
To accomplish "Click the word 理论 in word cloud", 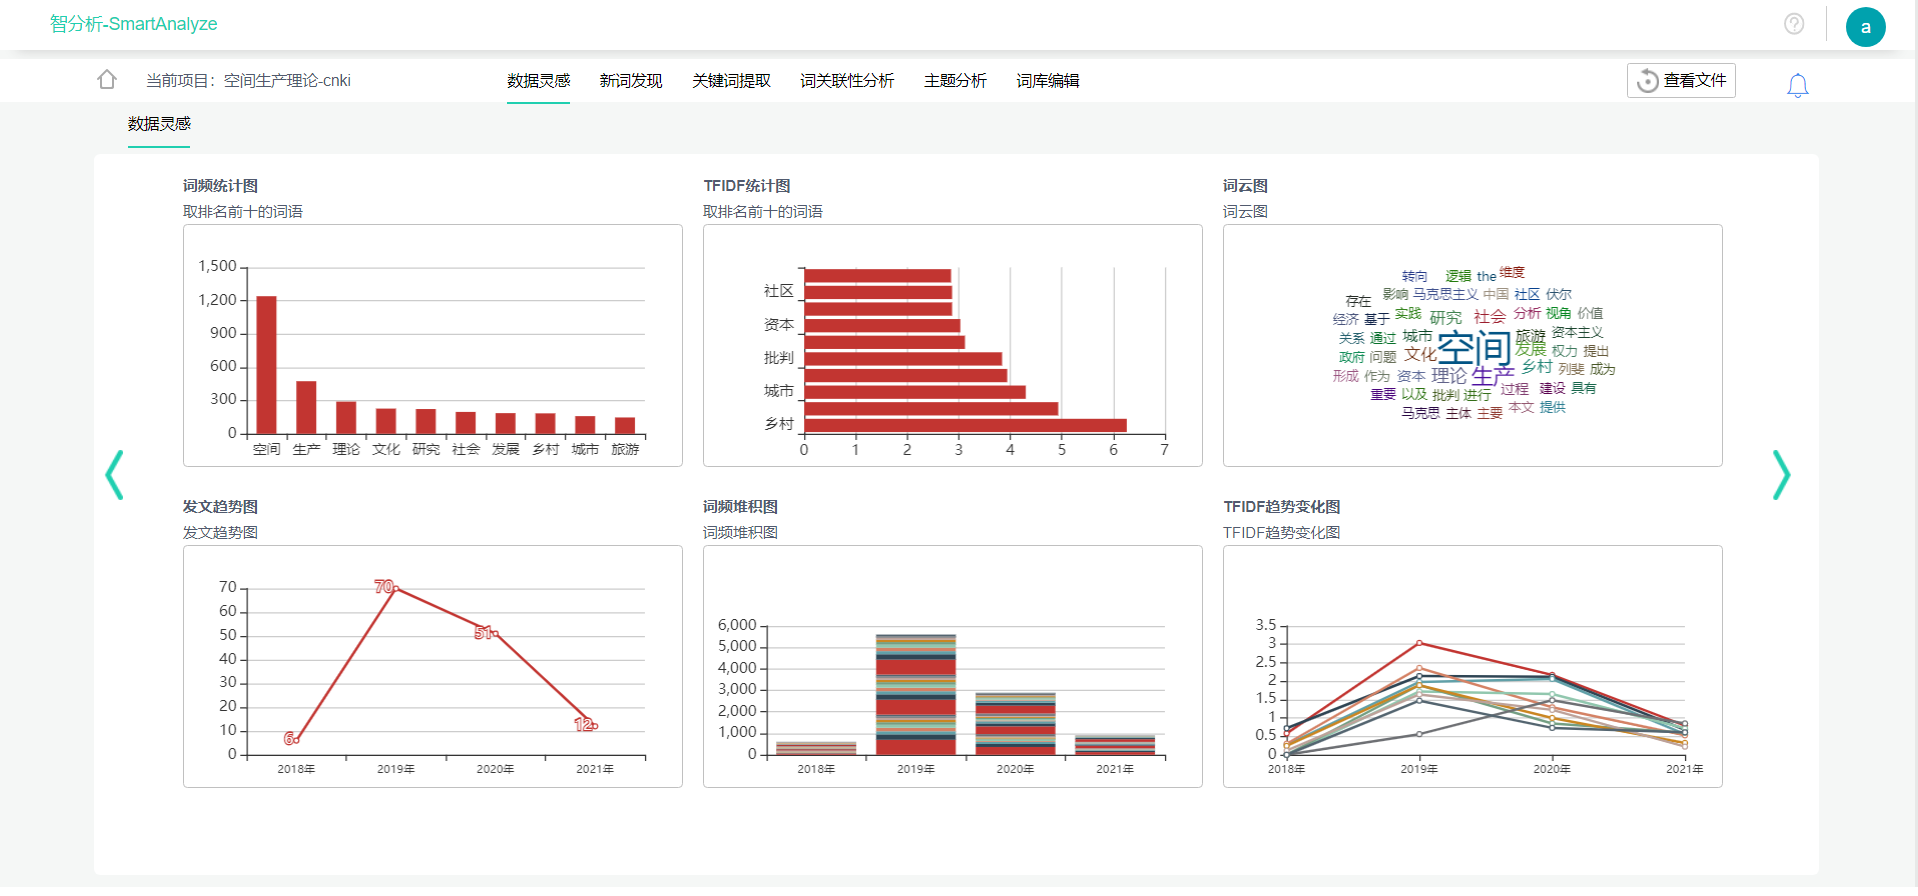I will tap(1449, 376).
